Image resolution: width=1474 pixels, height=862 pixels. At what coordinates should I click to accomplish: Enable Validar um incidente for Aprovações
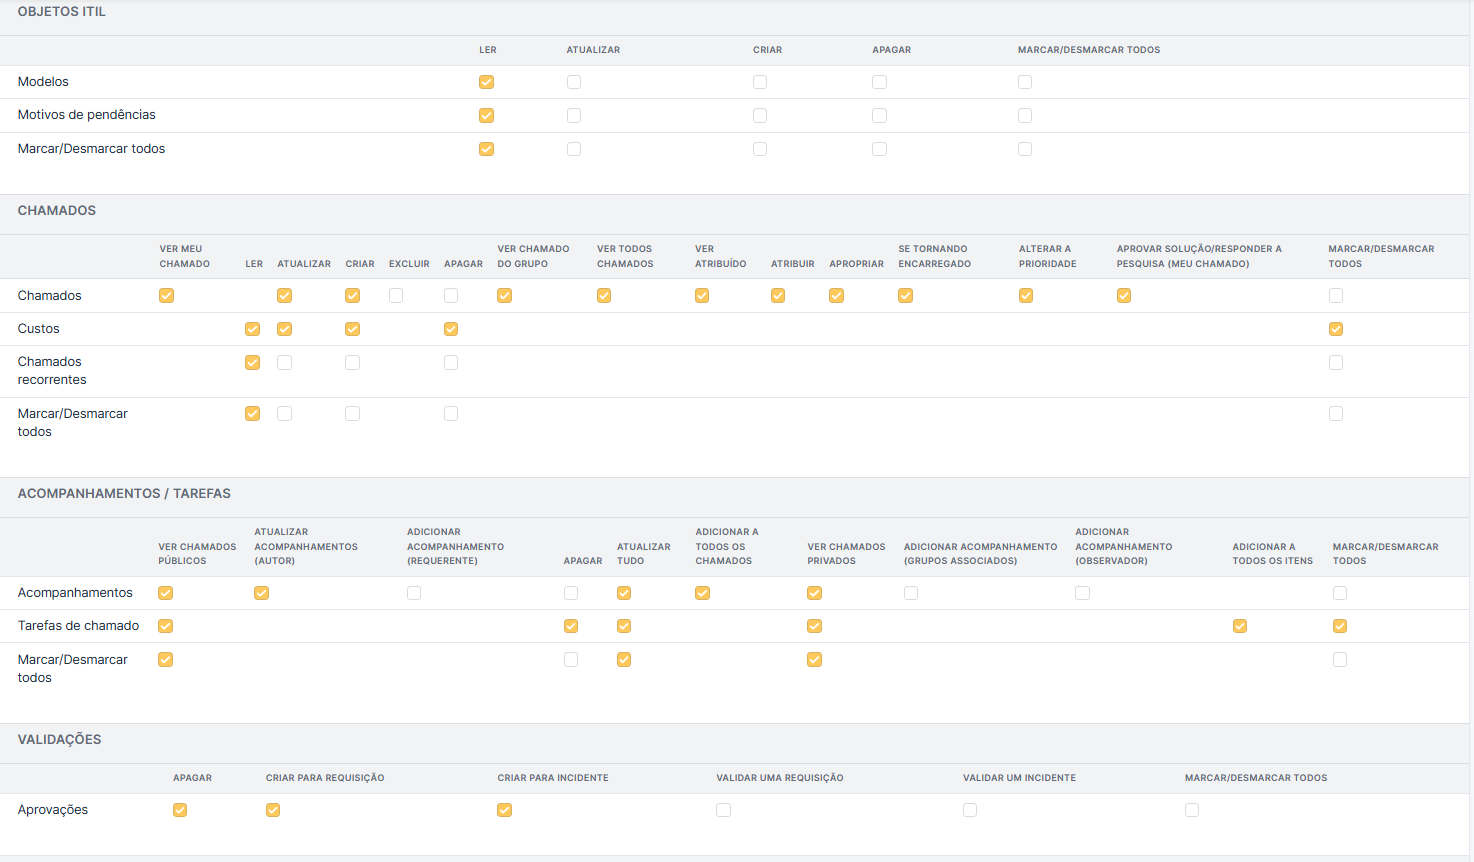(x=970, y=810)
